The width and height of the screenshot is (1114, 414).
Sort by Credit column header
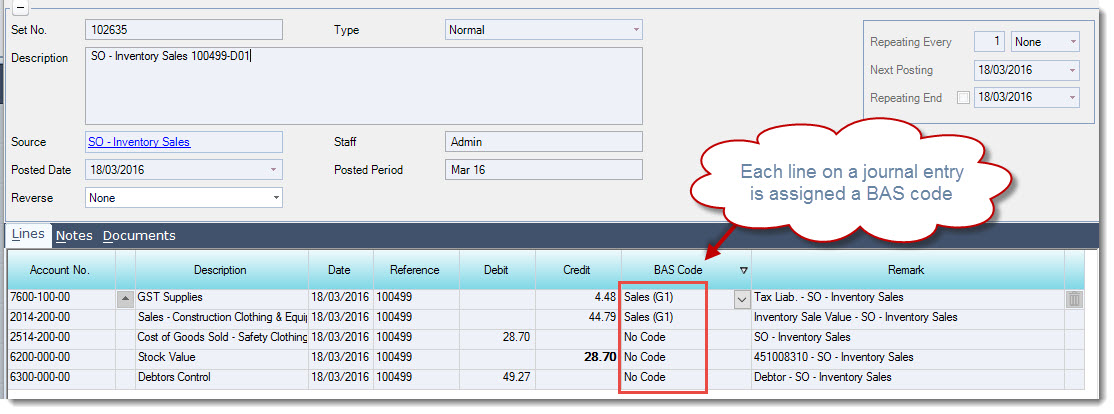(577, 270)
